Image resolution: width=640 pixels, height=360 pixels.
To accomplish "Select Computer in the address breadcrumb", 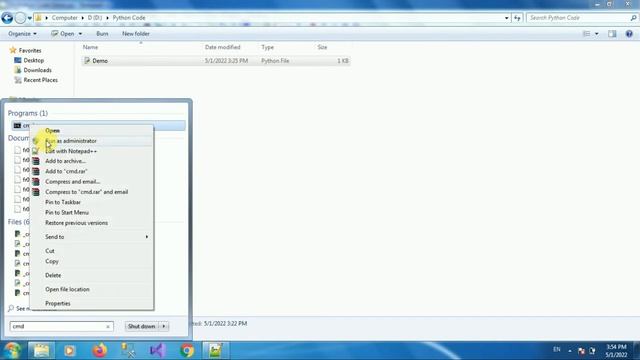I will [64, 18].
